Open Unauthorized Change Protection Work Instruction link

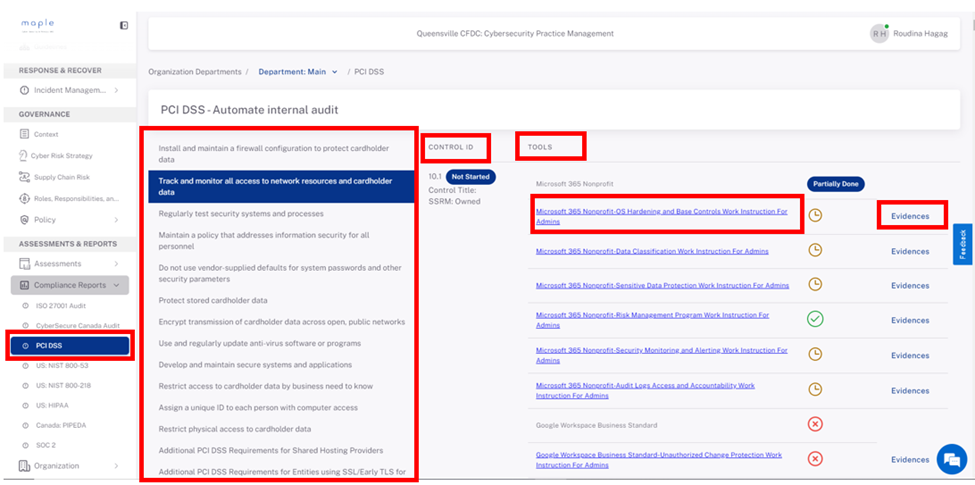click(658, 460)
